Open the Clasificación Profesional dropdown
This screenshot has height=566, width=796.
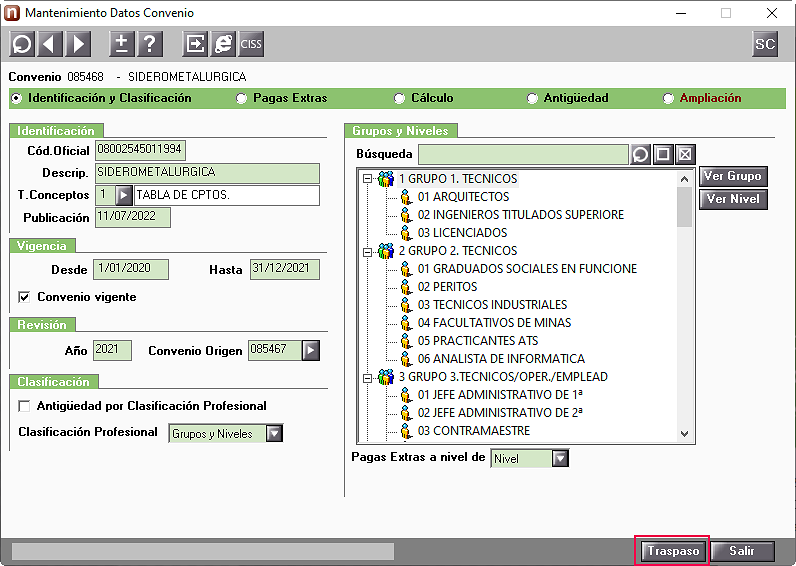[x=274, y=434]
